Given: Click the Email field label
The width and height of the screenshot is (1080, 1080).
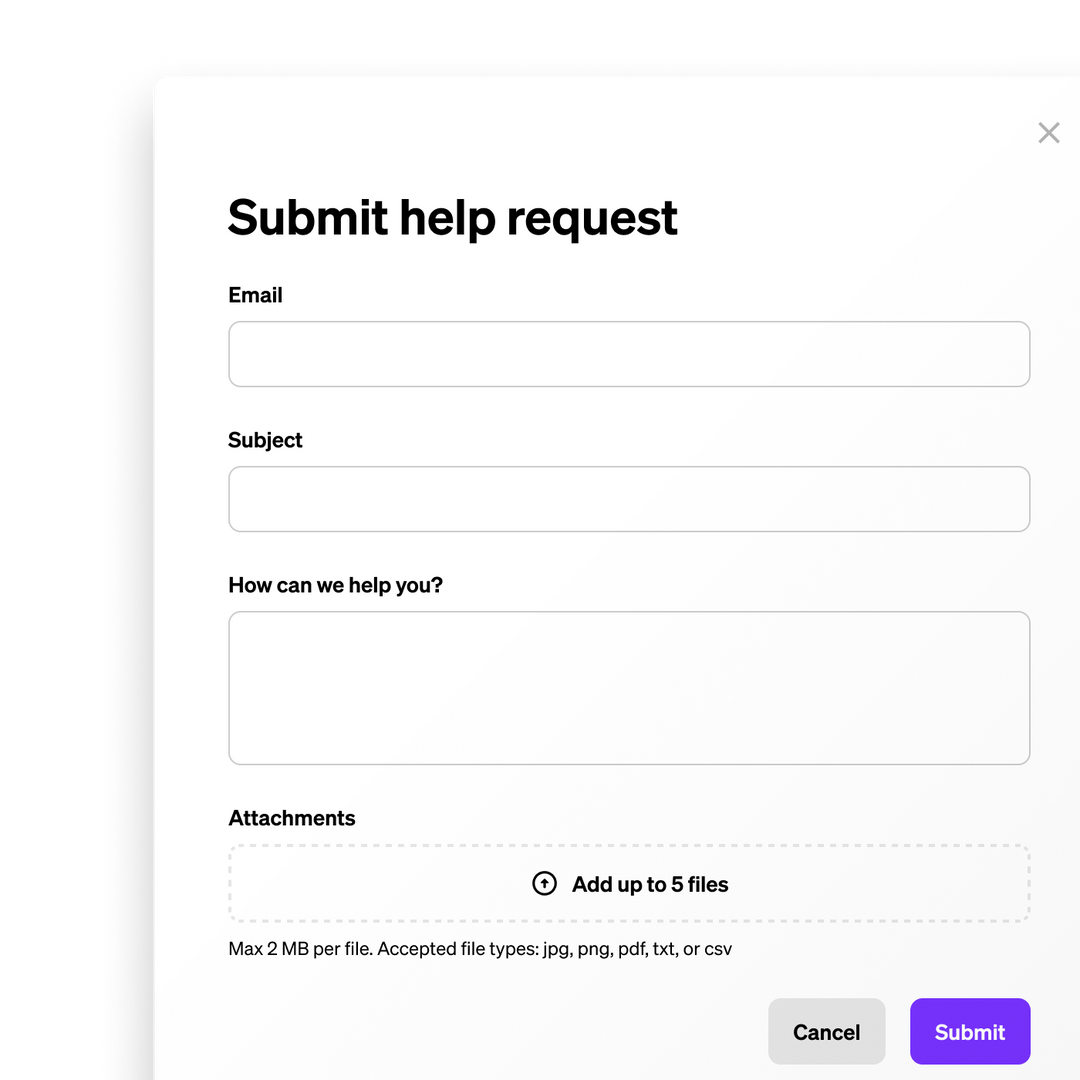Looking at the screenshot, I should pyautogui.click(x=255, y=295).
